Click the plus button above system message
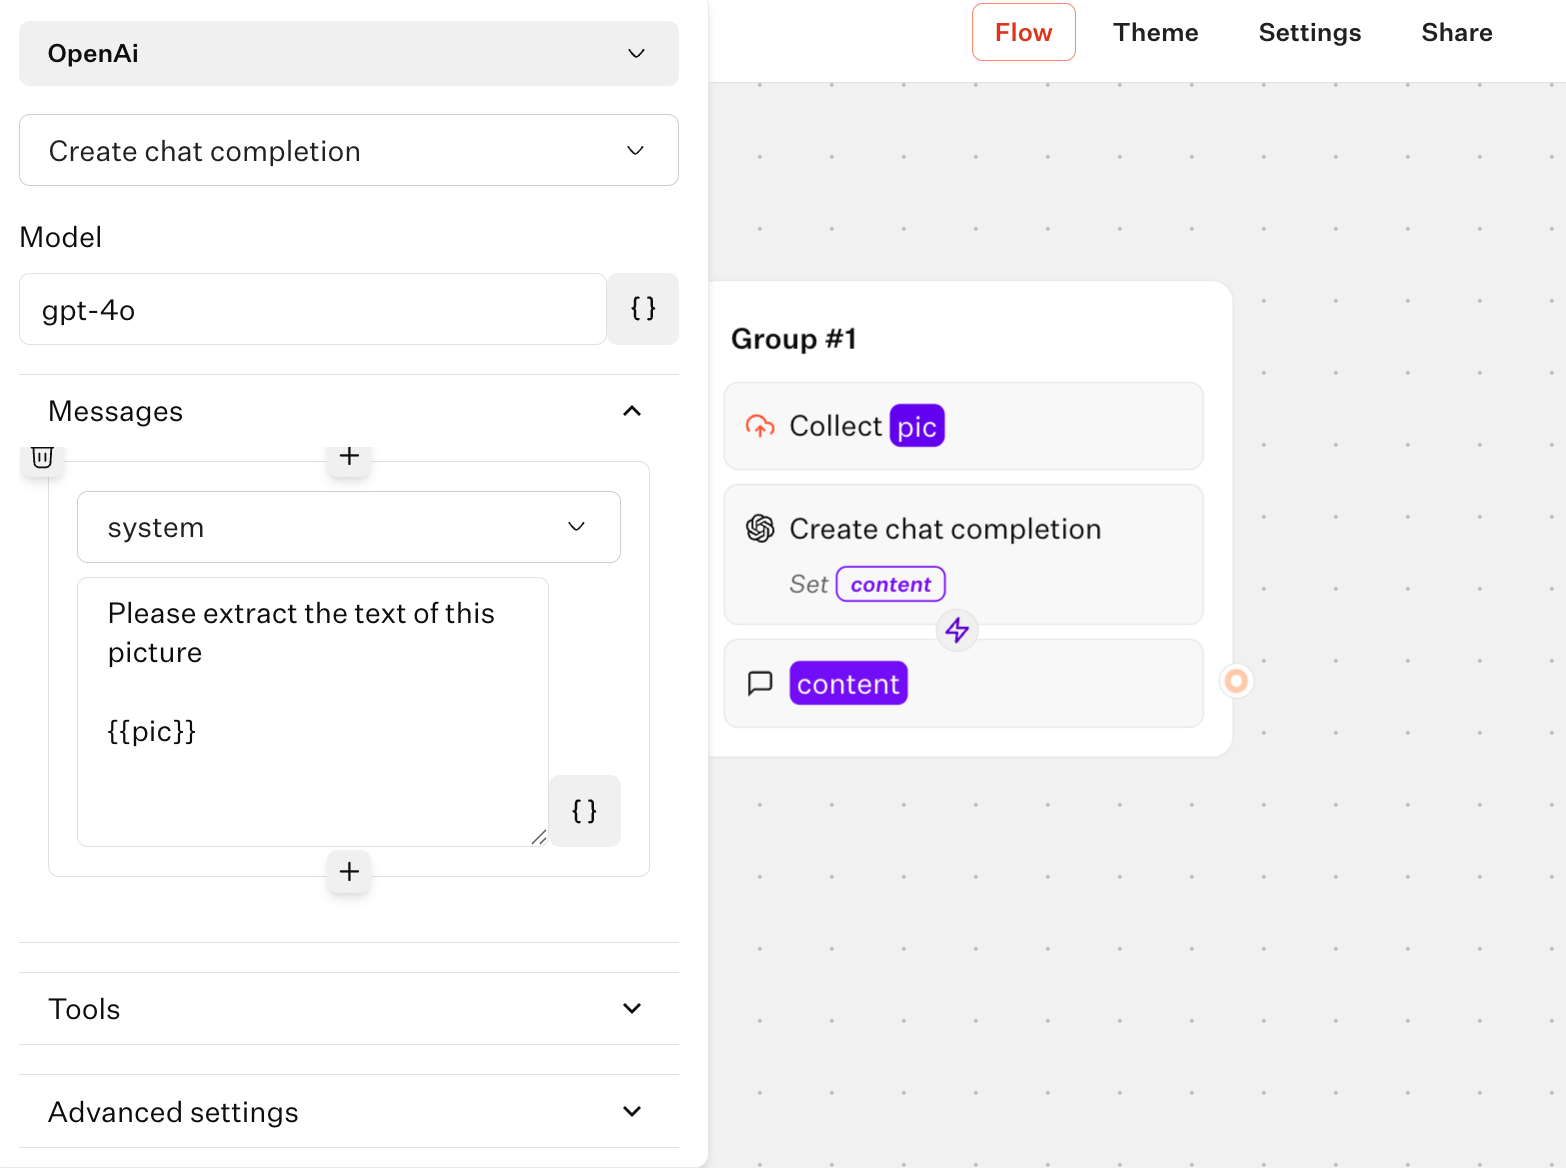Screen dimensions: 1566x1168 coord(349,457)
